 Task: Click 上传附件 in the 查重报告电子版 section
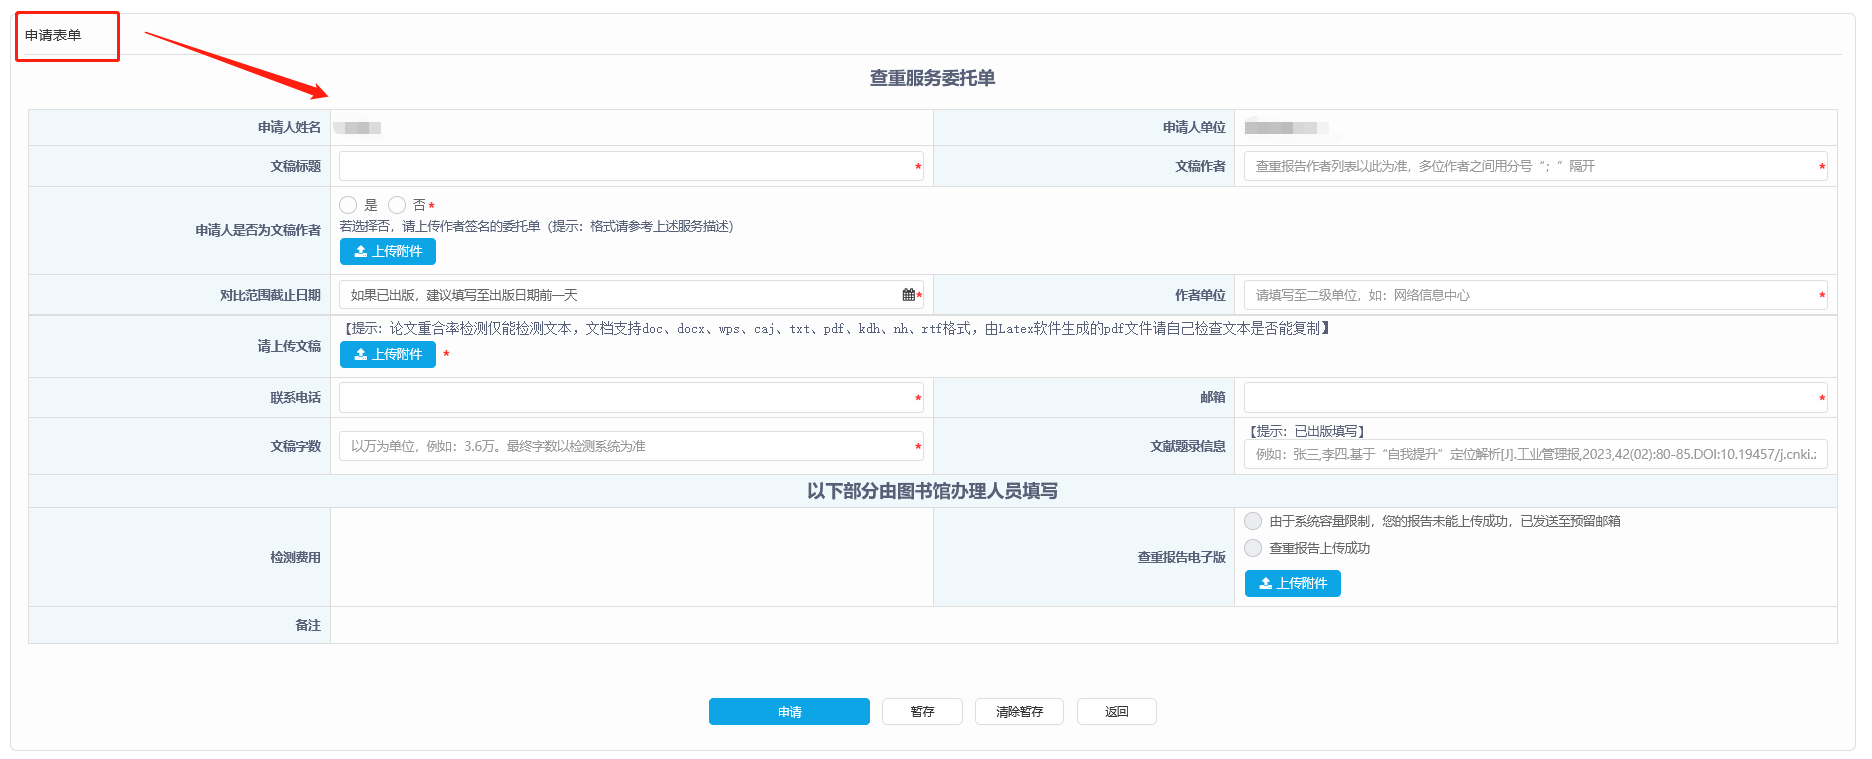pyautogui.click(x=1292, y=584)
